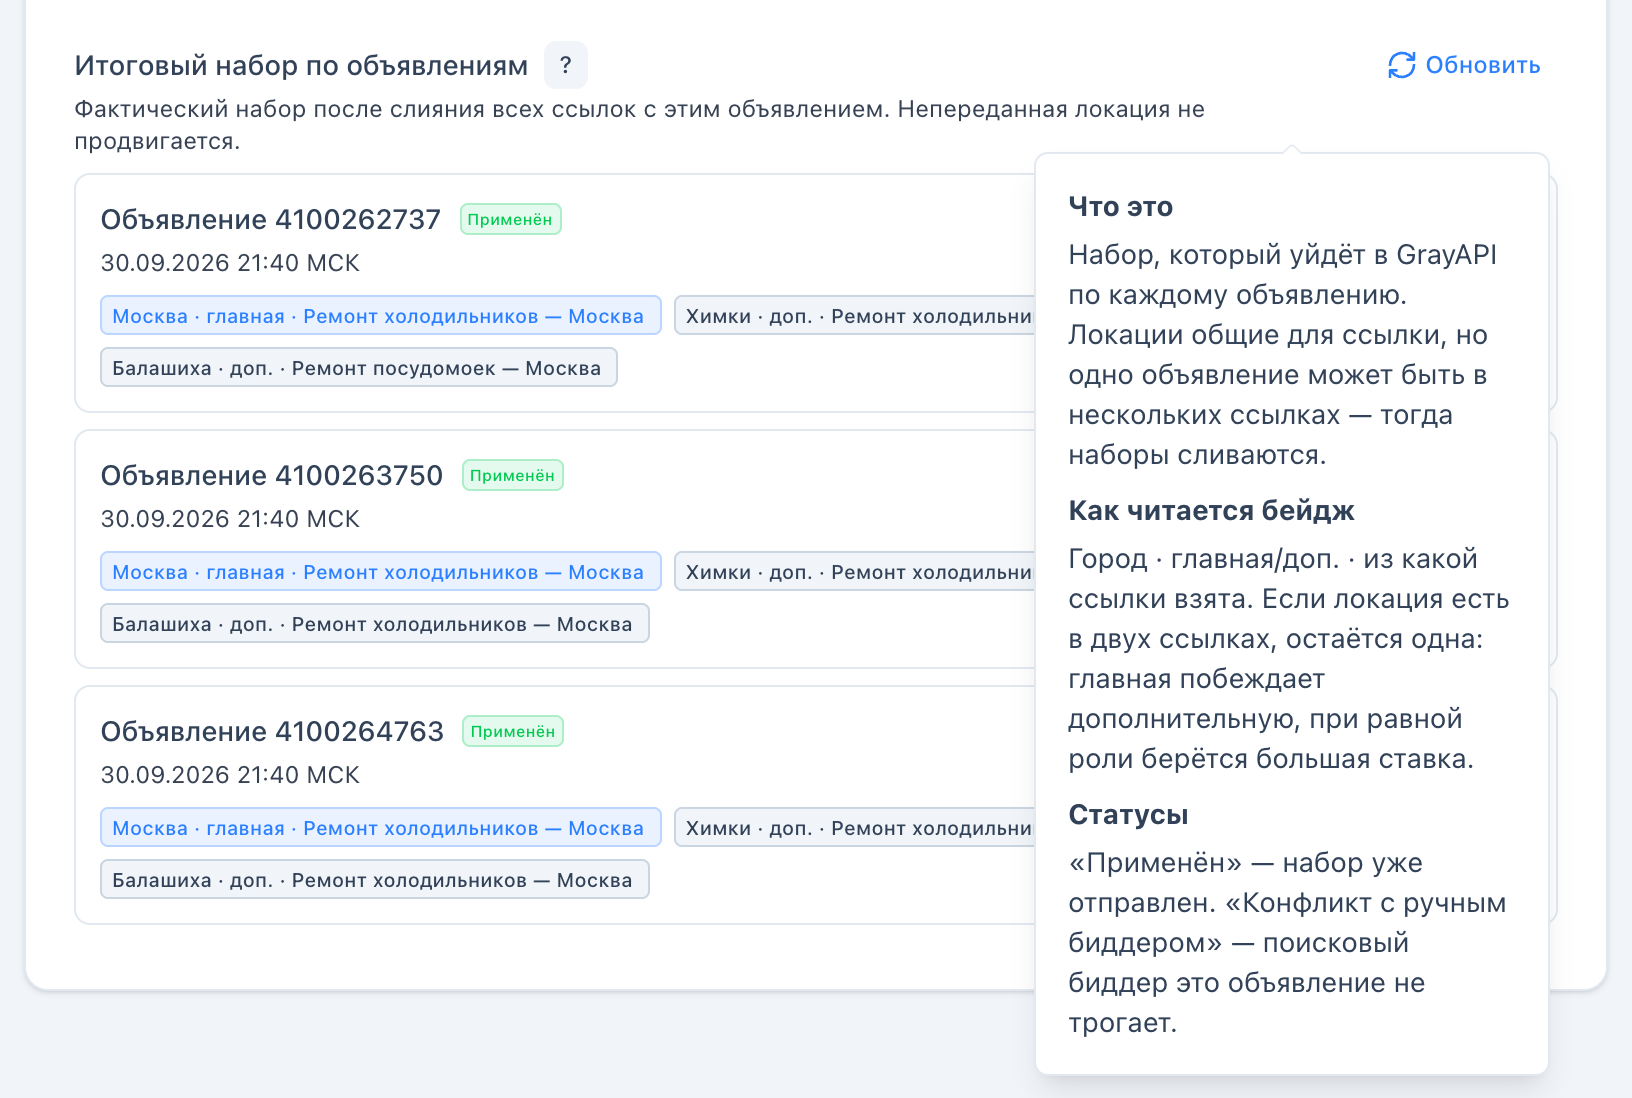
Task: Click Балашиха Ремонт посудомоек — Москва chip
Action: (x=358, y=367)
